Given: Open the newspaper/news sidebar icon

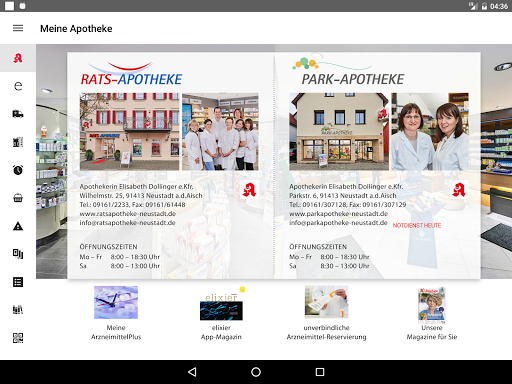Looking at the screenshot, I should (x=18, y=142).
